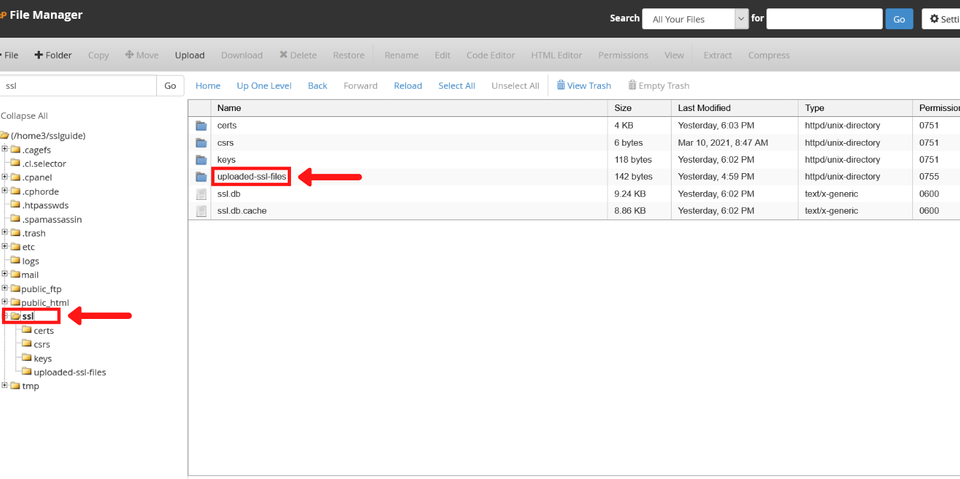Open the certs folder icon in file list

click(x=201, y=126)
